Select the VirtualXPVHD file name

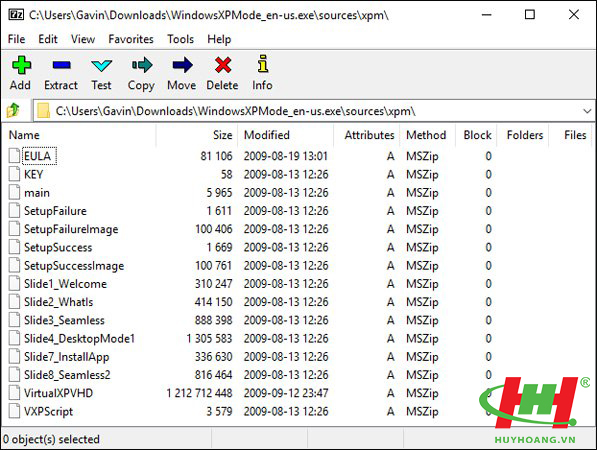point(58,393)
